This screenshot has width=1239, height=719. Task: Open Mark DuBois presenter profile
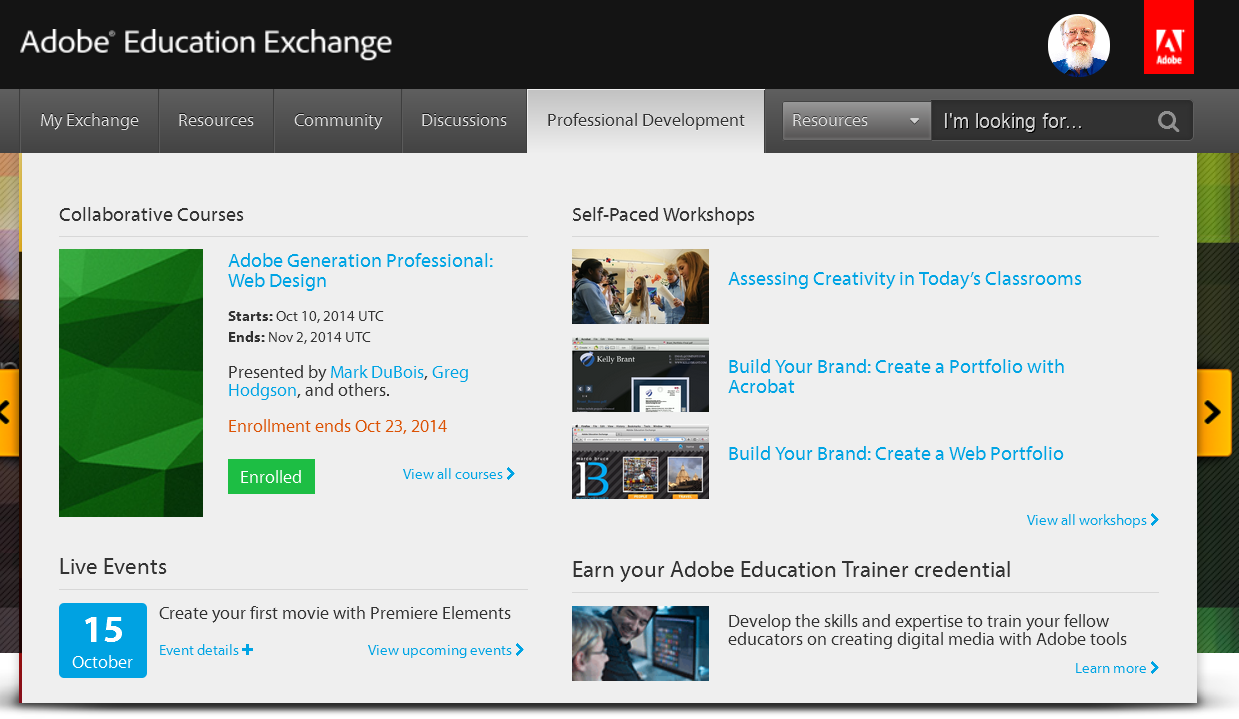(378, 372)
